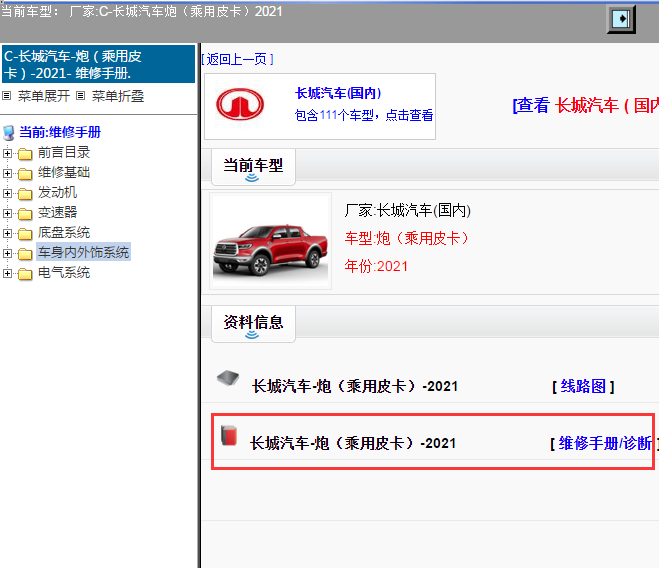The image size is (659, 568).
Task: Open the 线路图 link
Action: (583, 386)
